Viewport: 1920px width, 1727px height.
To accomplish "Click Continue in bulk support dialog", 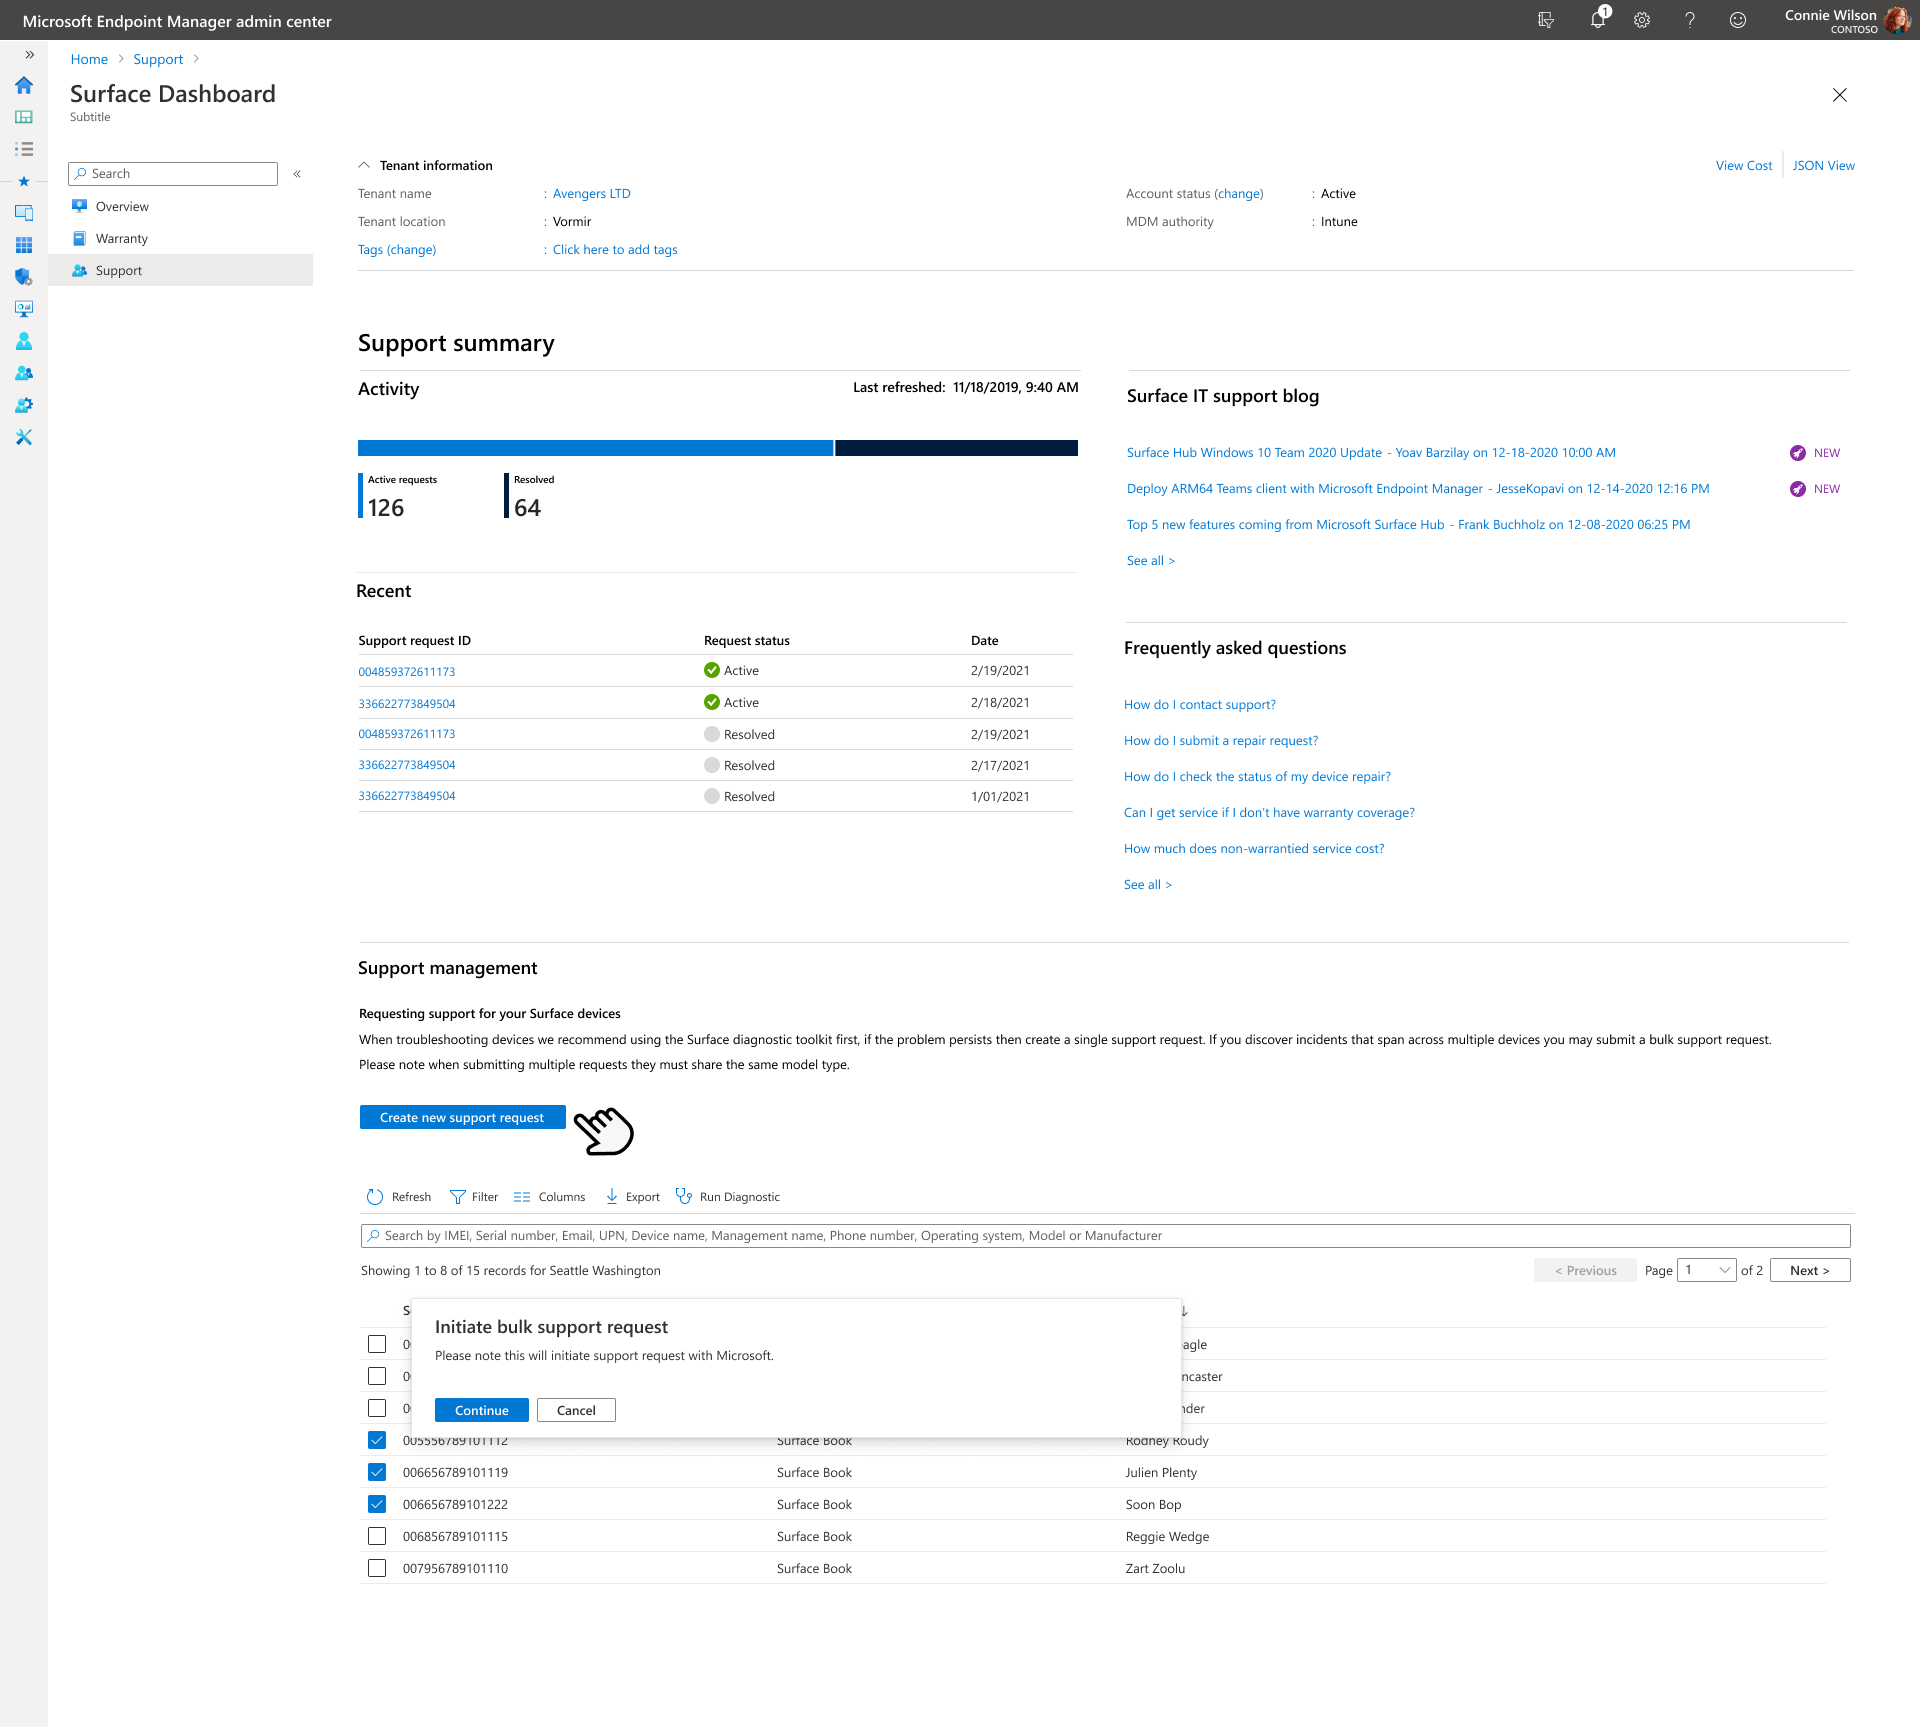I will (x=482, y=1410).
